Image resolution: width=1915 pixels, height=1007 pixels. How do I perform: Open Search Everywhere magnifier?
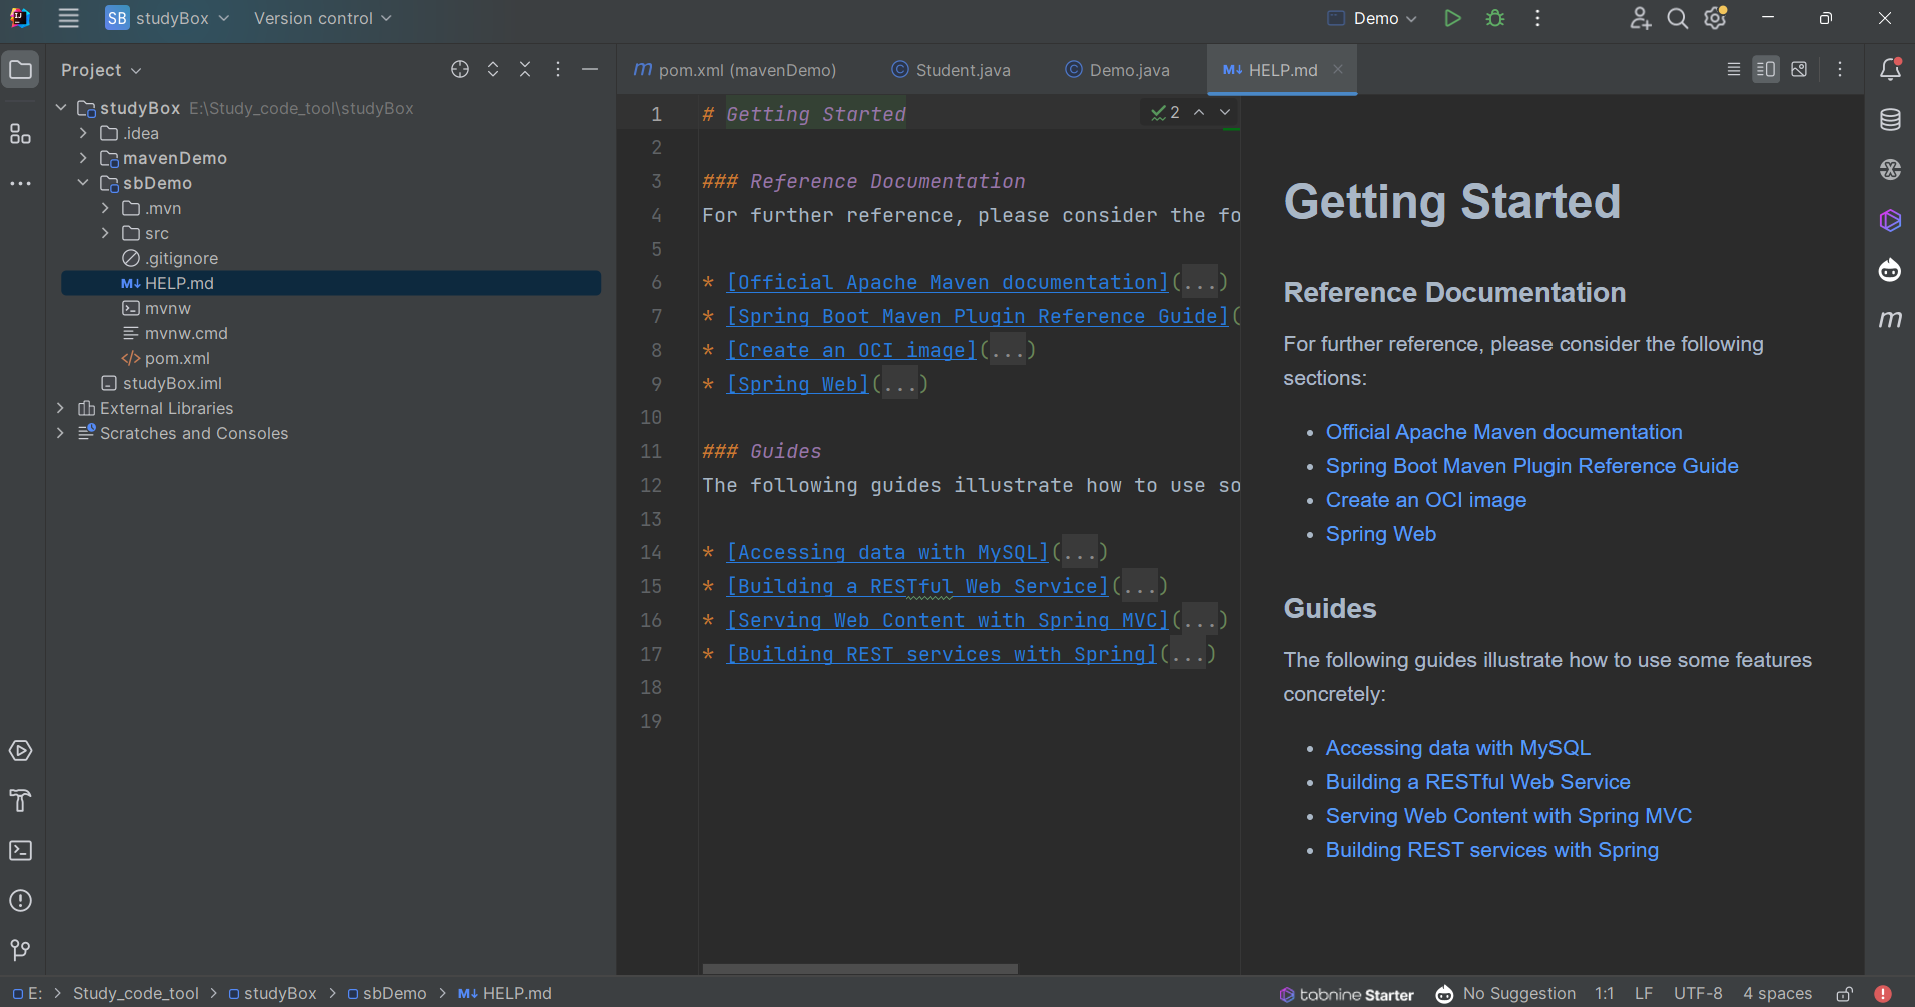(x=1677, y=18)
